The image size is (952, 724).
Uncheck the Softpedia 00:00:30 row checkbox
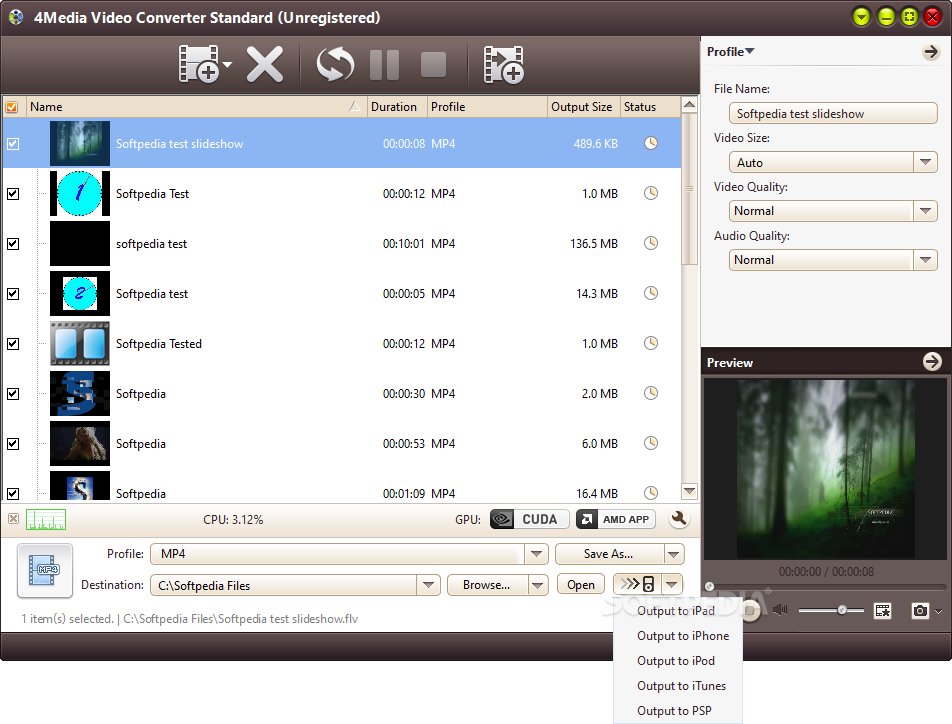tap(13, 394)
